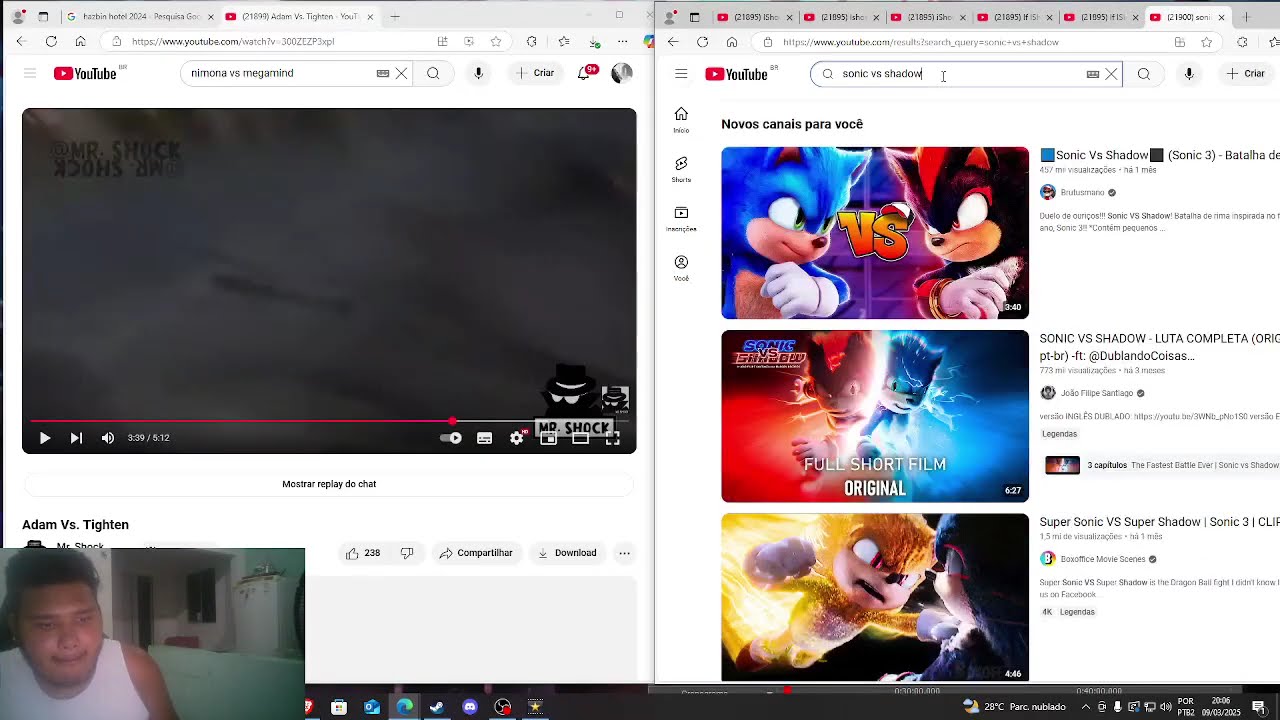Image resolution: width=1280 pixels, height=720 pixels.
Task: Open Criar menu in left window
Action: 536,73
